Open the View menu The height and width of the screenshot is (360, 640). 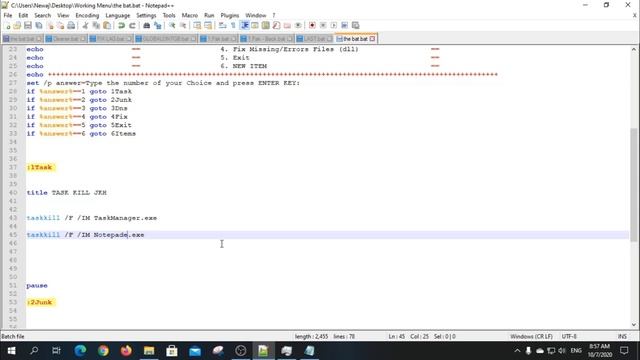point(63,15)
